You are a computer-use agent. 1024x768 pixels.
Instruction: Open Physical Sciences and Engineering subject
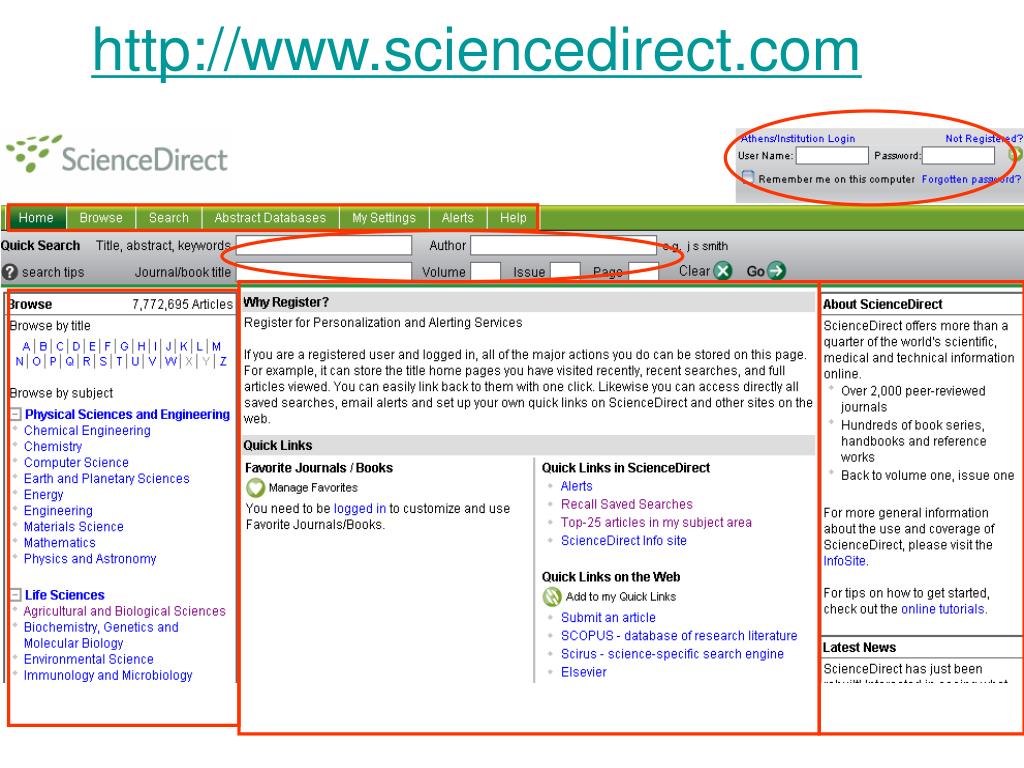coord(127,414)
